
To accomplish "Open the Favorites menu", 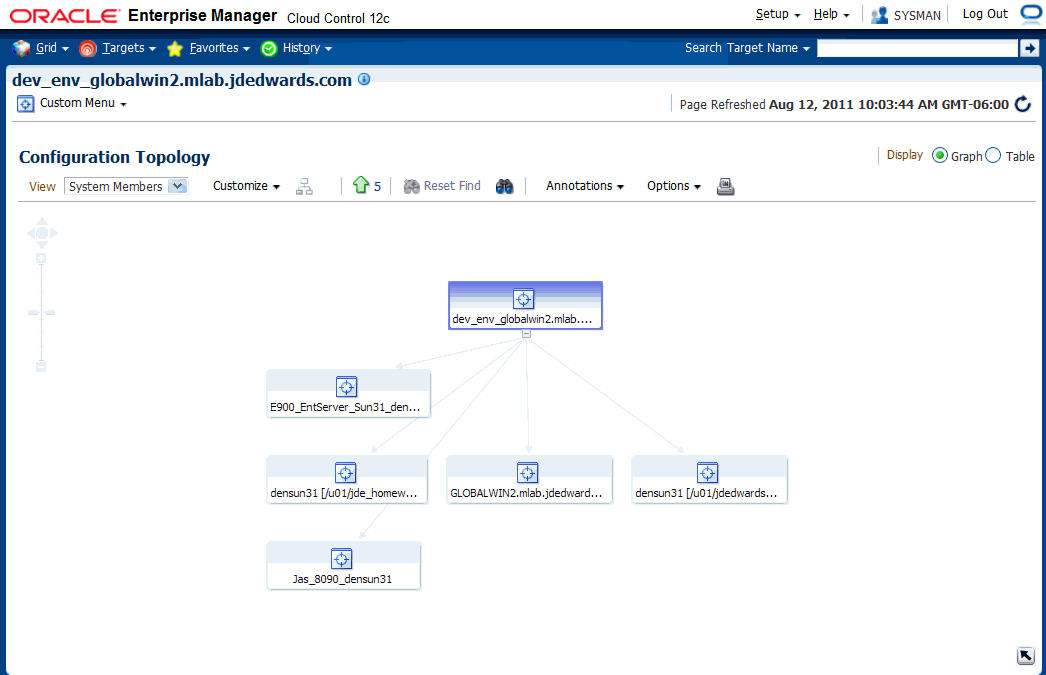I will click(219, 48).
